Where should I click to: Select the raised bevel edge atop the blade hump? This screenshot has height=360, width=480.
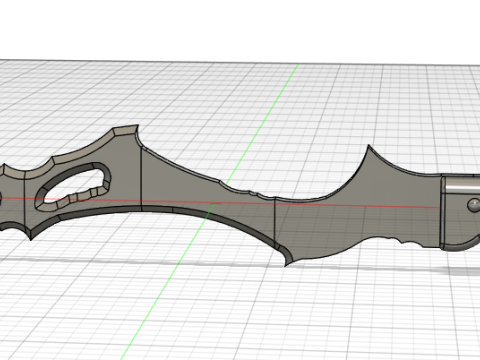(x=125, y=130)
